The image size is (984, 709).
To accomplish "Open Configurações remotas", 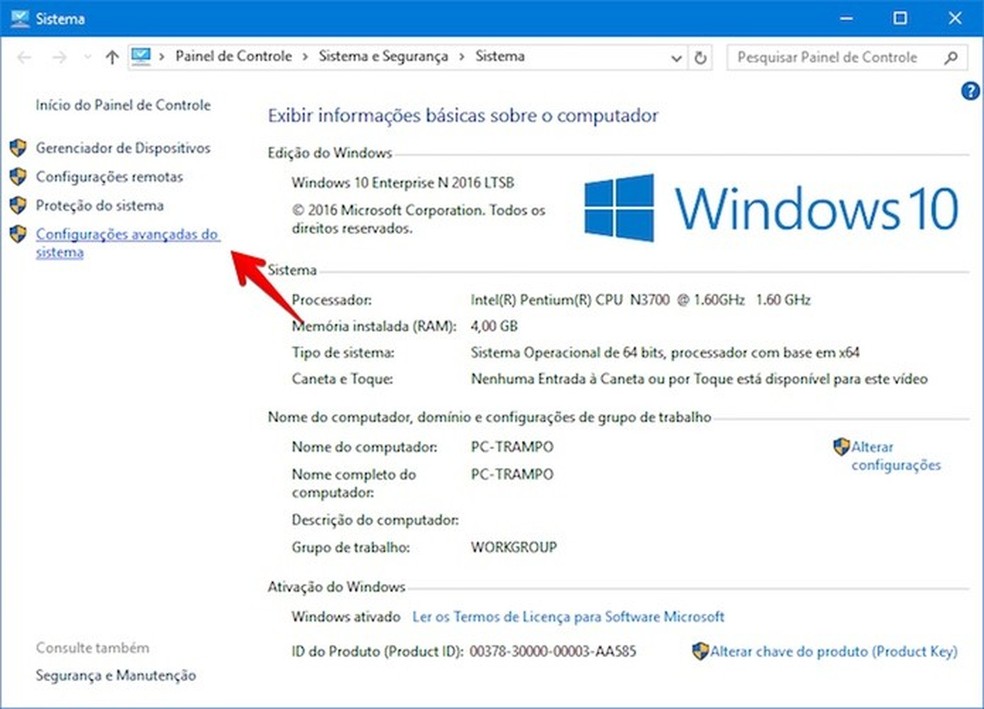I will [x=109, y=177].
